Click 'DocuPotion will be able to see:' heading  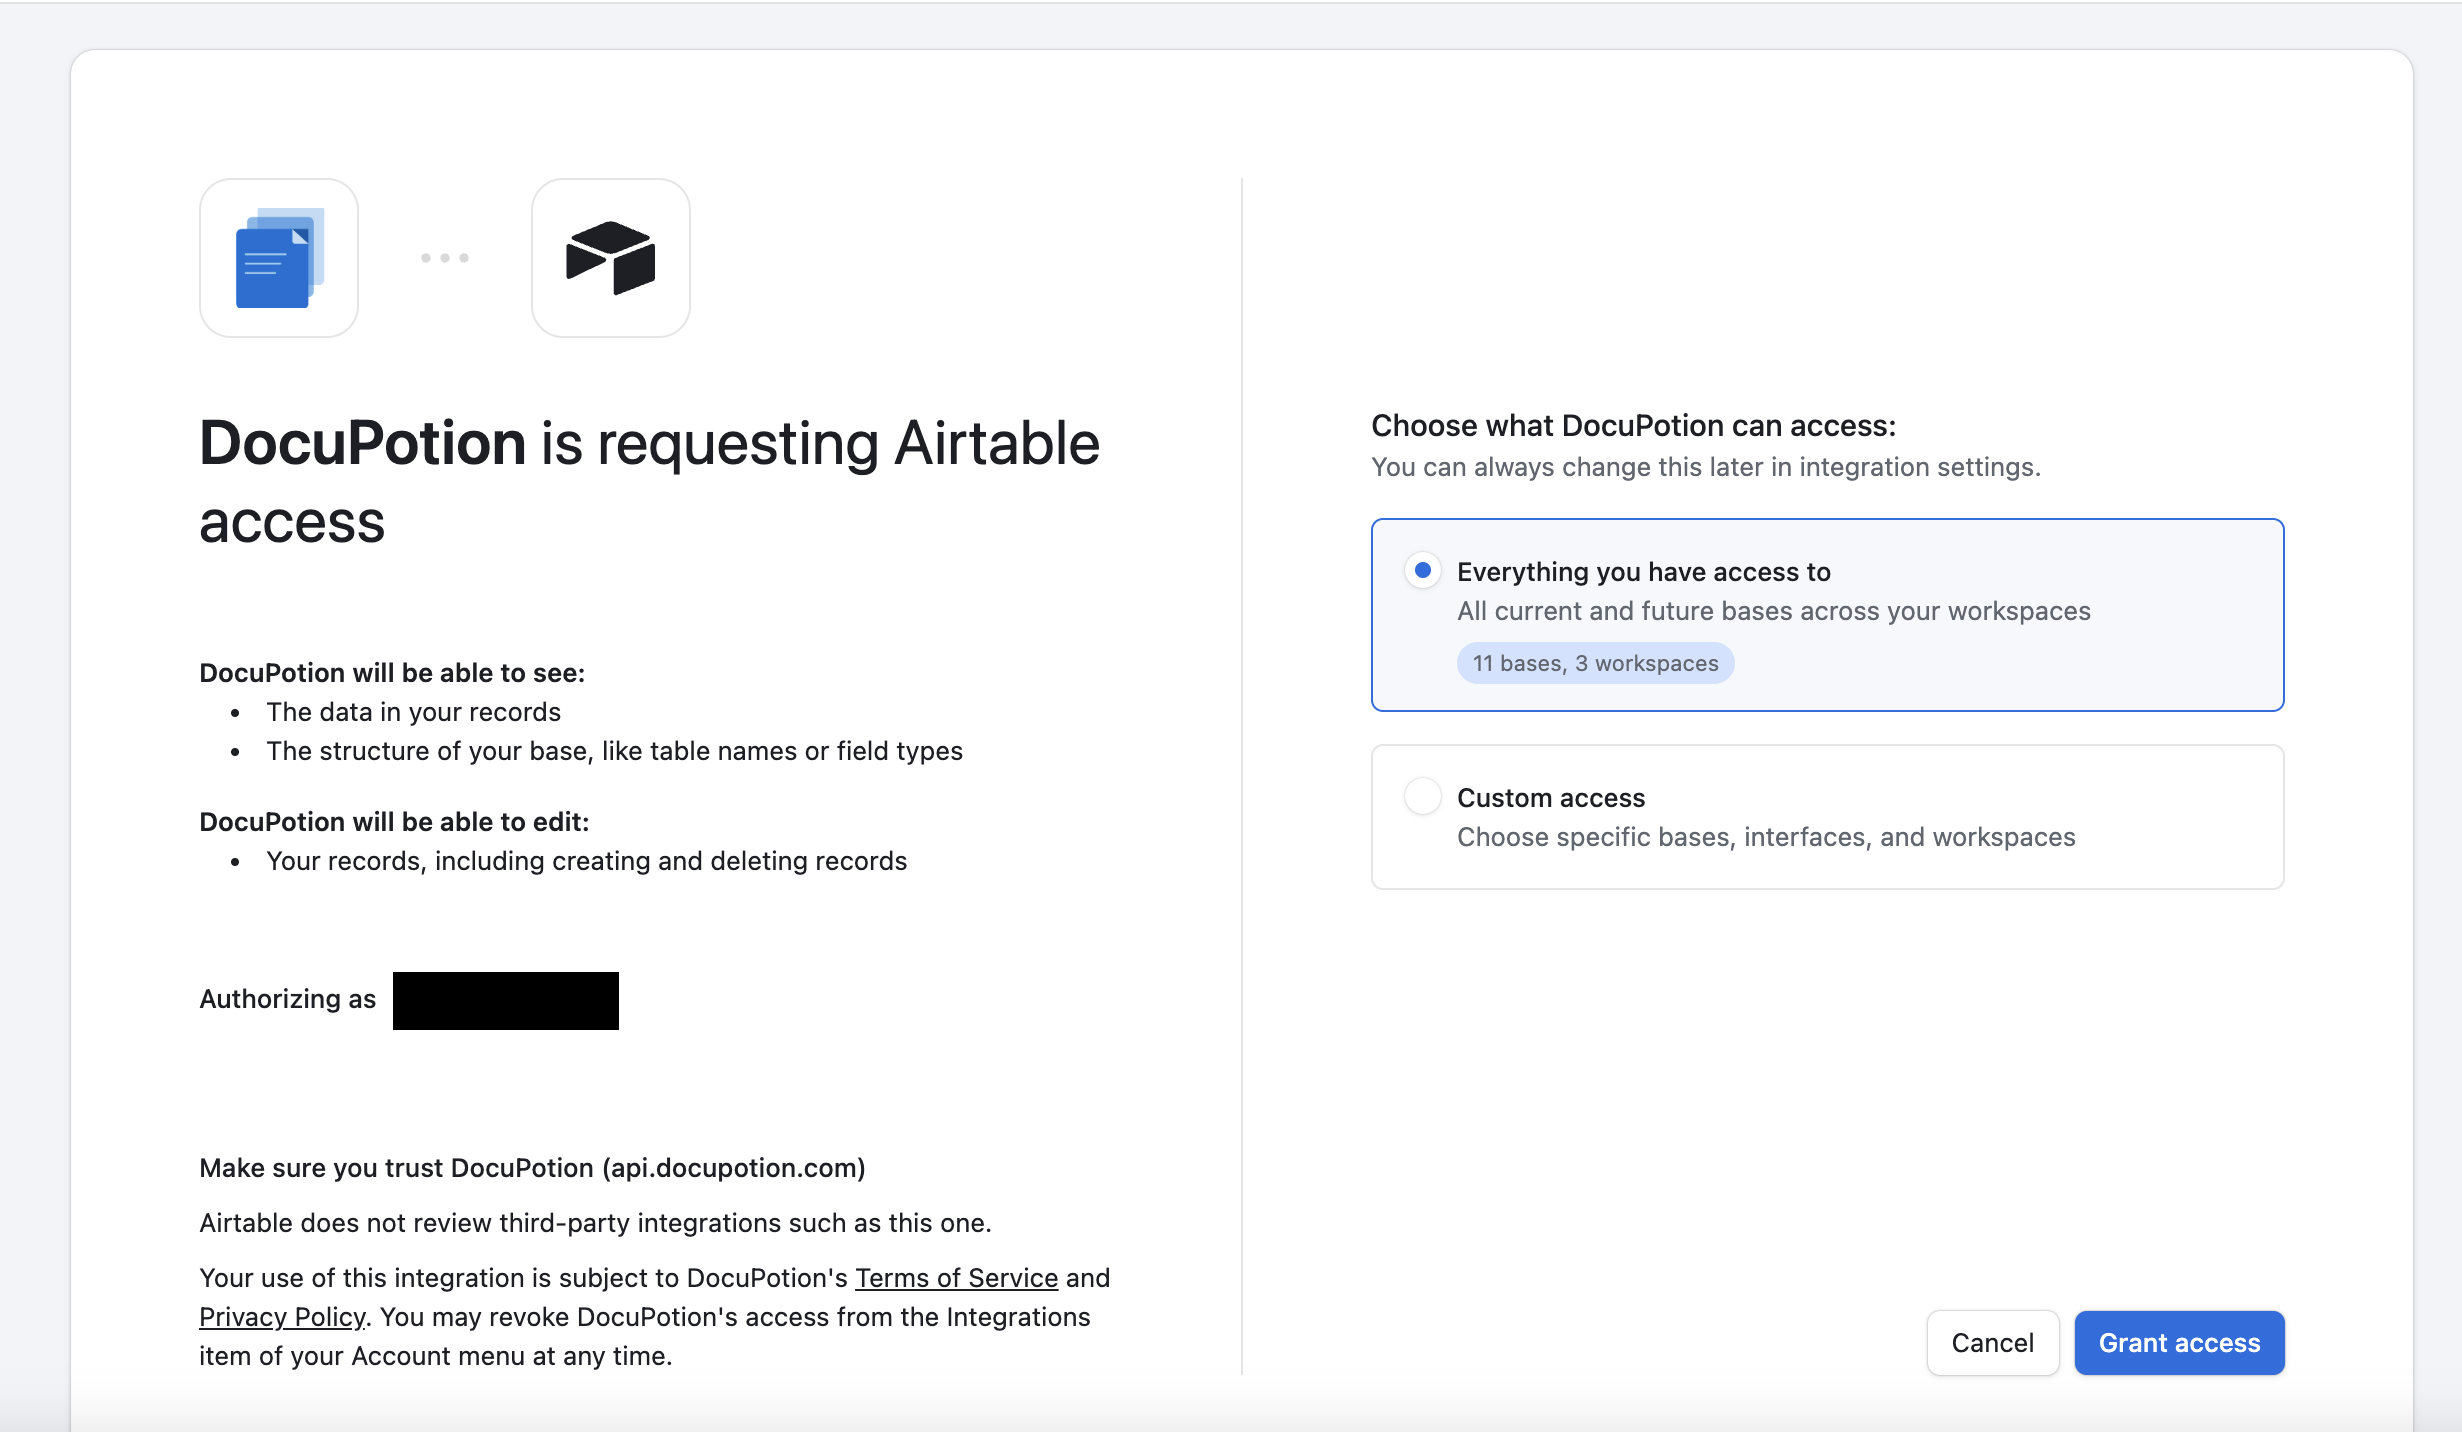click(x=392, y=673)
